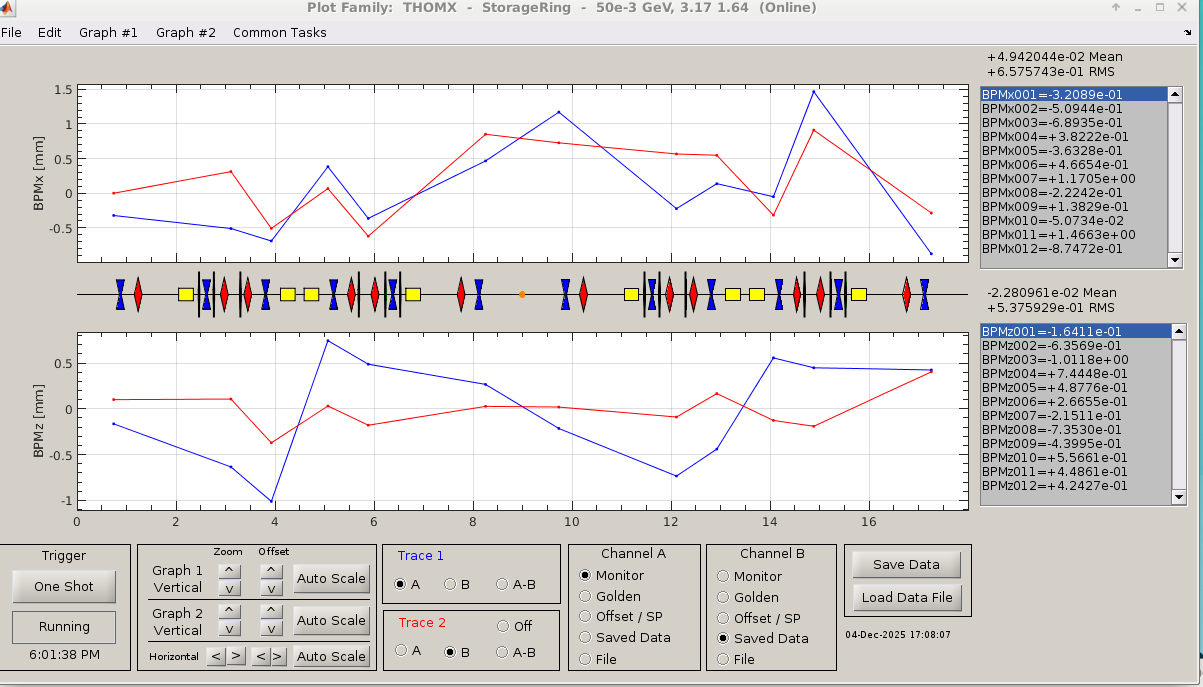Expand the menu bar overflow arrow

point(1186,33)
